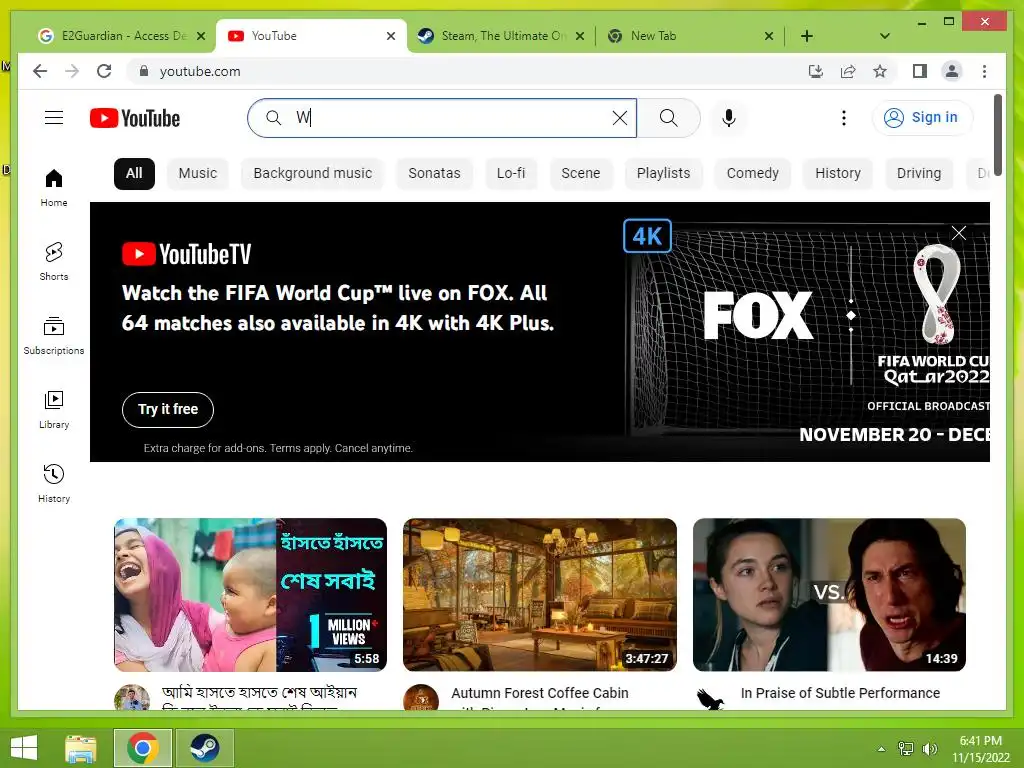The image size is (1024, 768).
Task: Open the Autumn Forest Coffee Cabin thumbnail
Action: (x=539, y=595)
